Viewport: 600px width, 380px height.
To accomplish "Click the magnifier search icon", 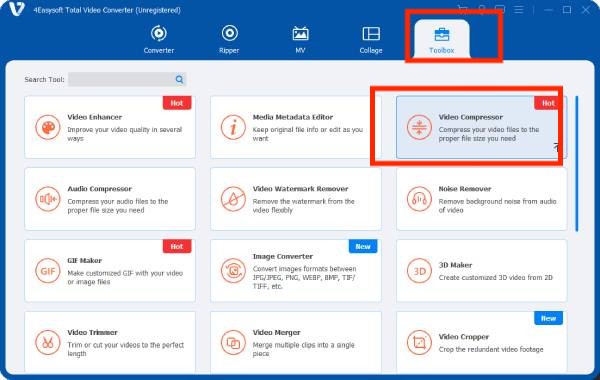I will pos(179,80).
